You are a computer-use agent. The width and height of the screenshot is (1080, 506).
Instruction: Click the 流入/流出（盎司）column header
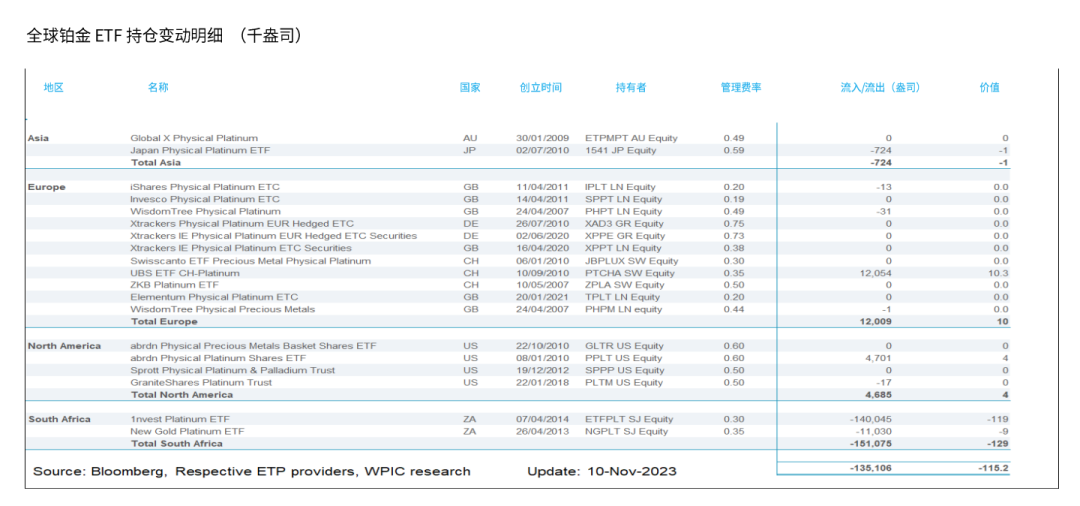click(880, 87)
